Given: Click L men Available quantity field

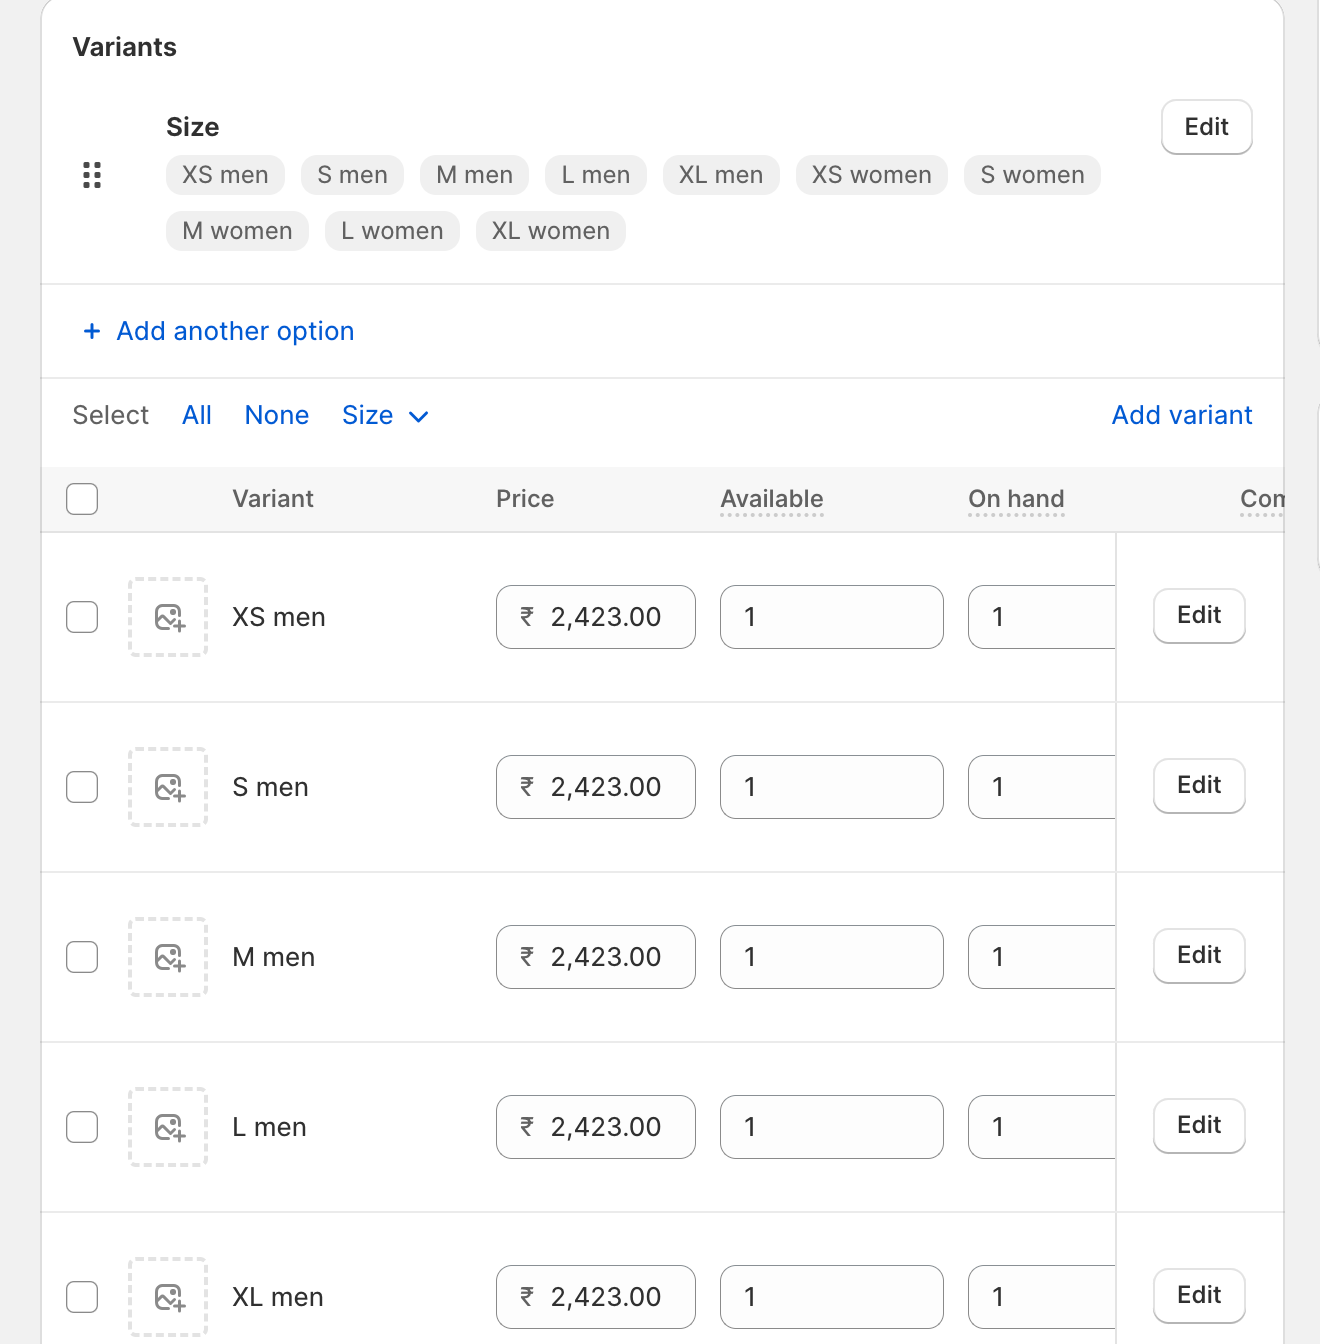Looking at the screenshot, I should pos(832,1127).
